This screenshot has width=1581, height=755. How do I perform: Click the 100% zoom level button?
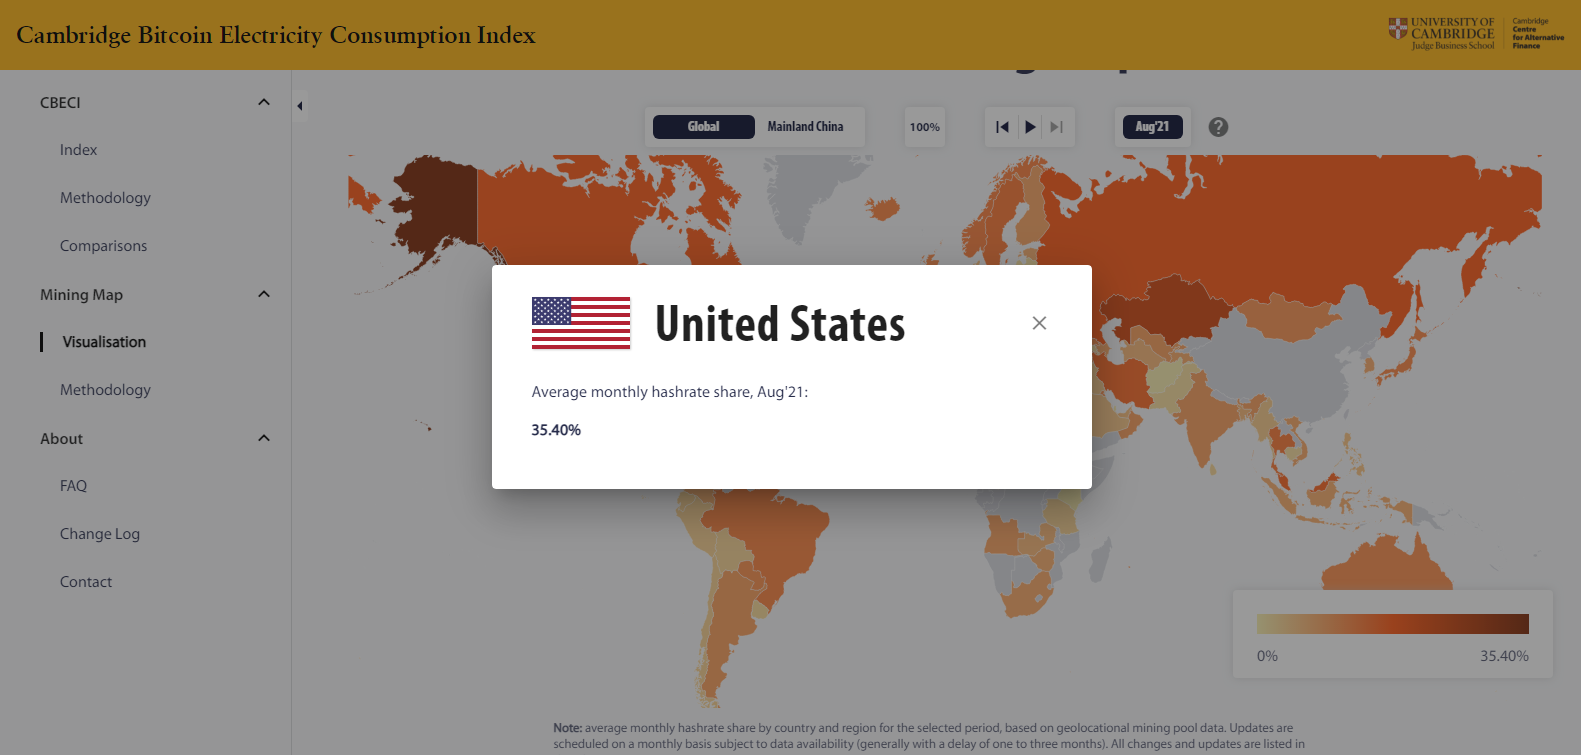click(x=925, y=127)
